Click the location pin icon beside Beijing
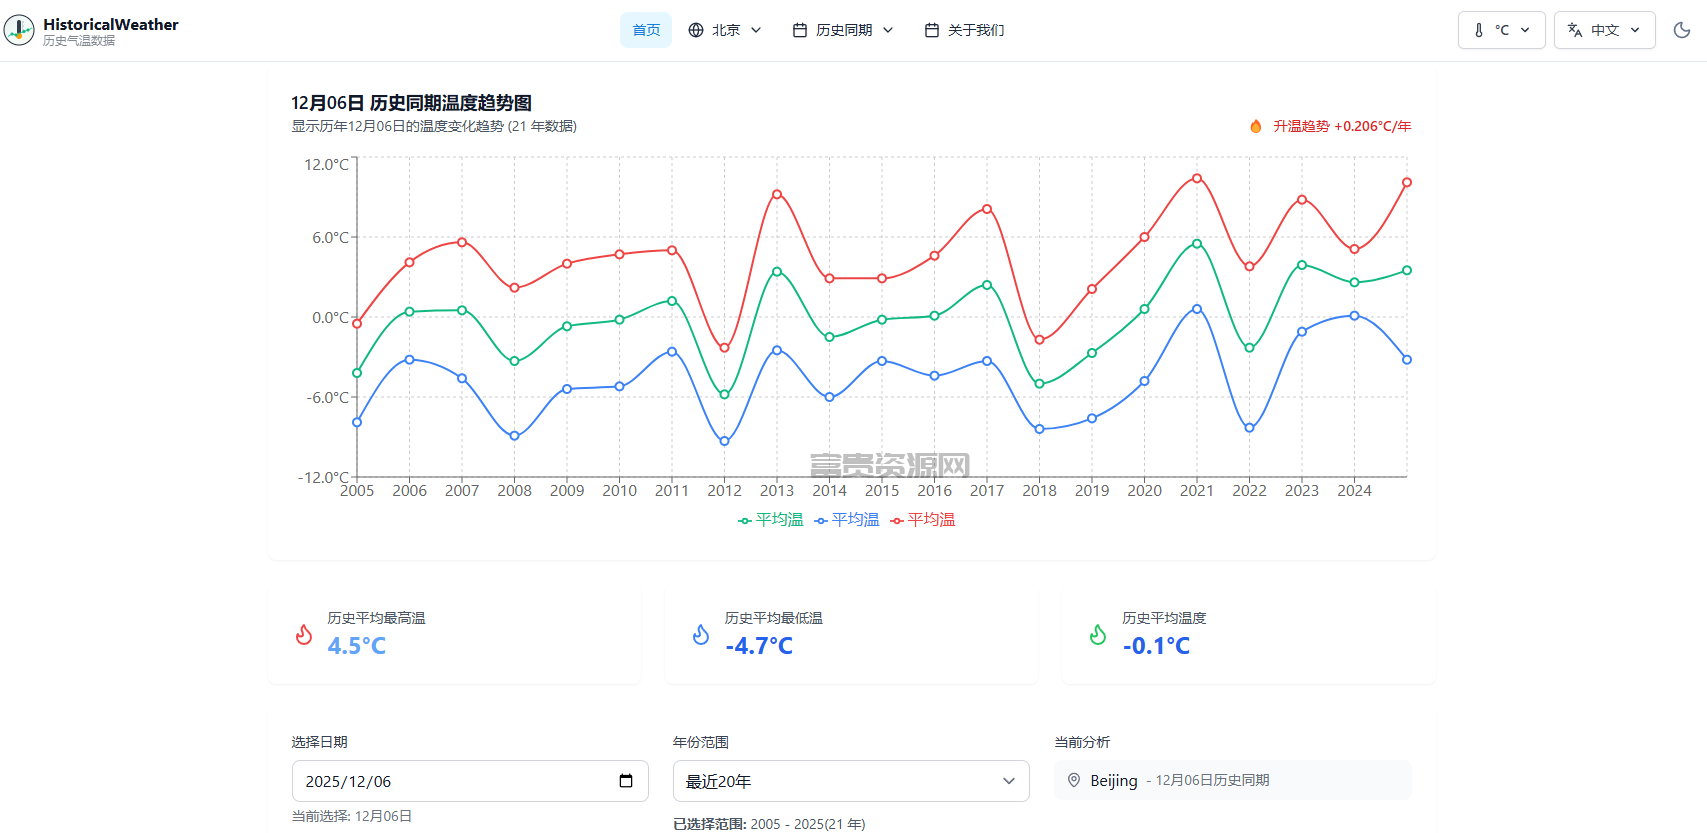This screenshot has width=1707, height=833. pyautogui.click(x=1074, y=780)
